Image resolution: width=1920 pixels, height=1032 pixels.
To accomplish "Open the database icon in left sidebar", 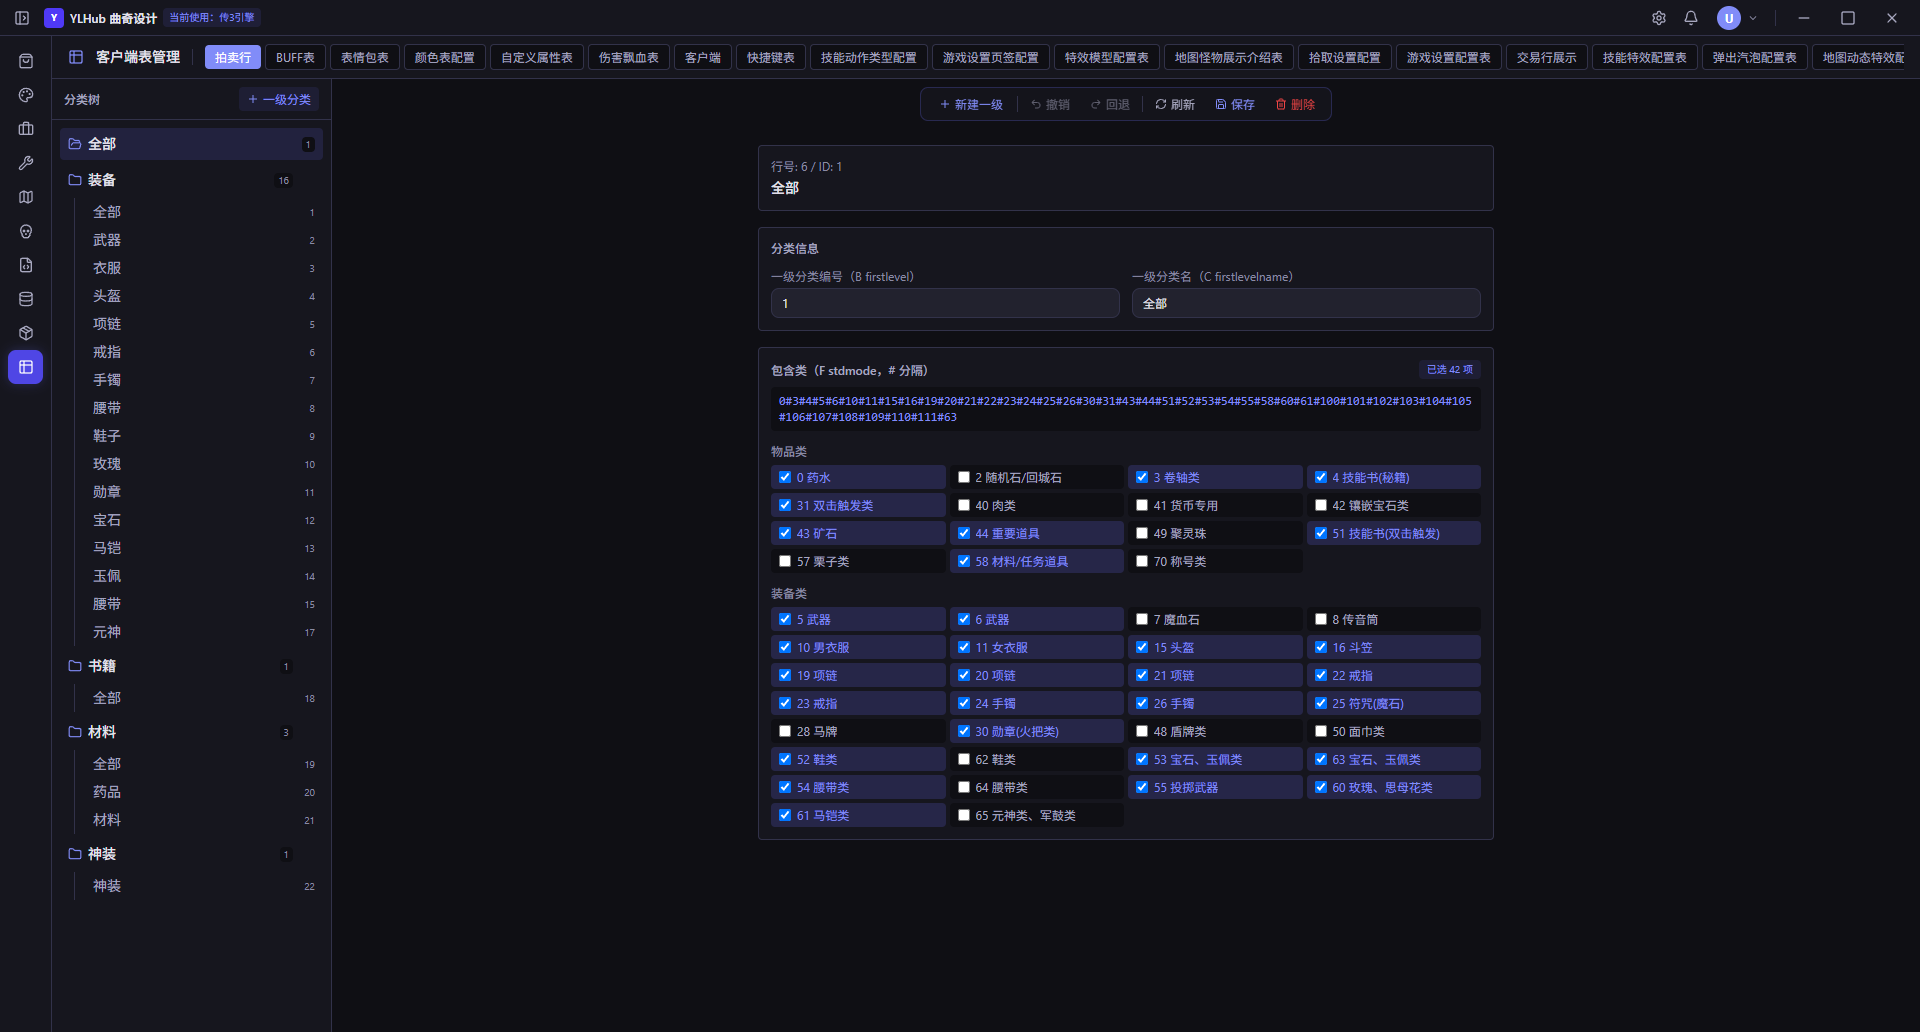I will [26, 299].
